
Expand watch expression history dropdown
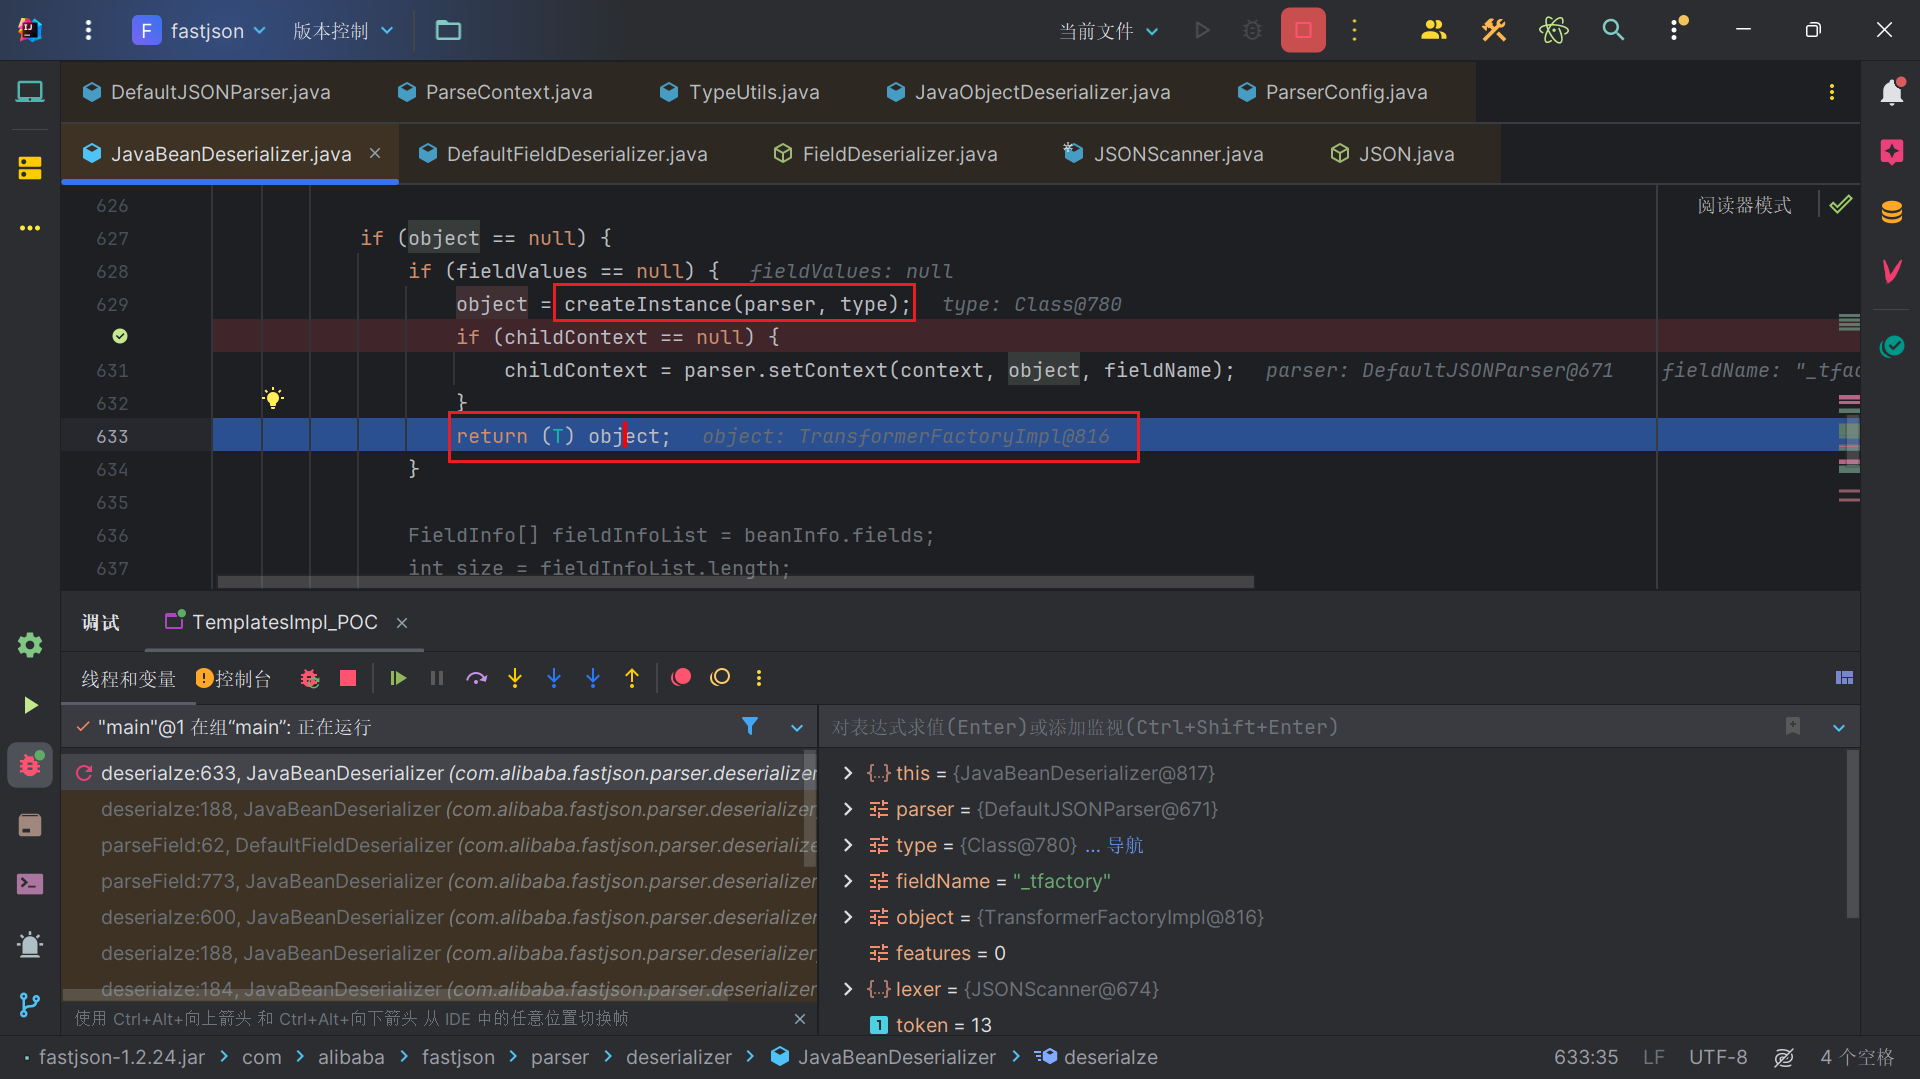pyautogui.click(x=1839, y=727)
